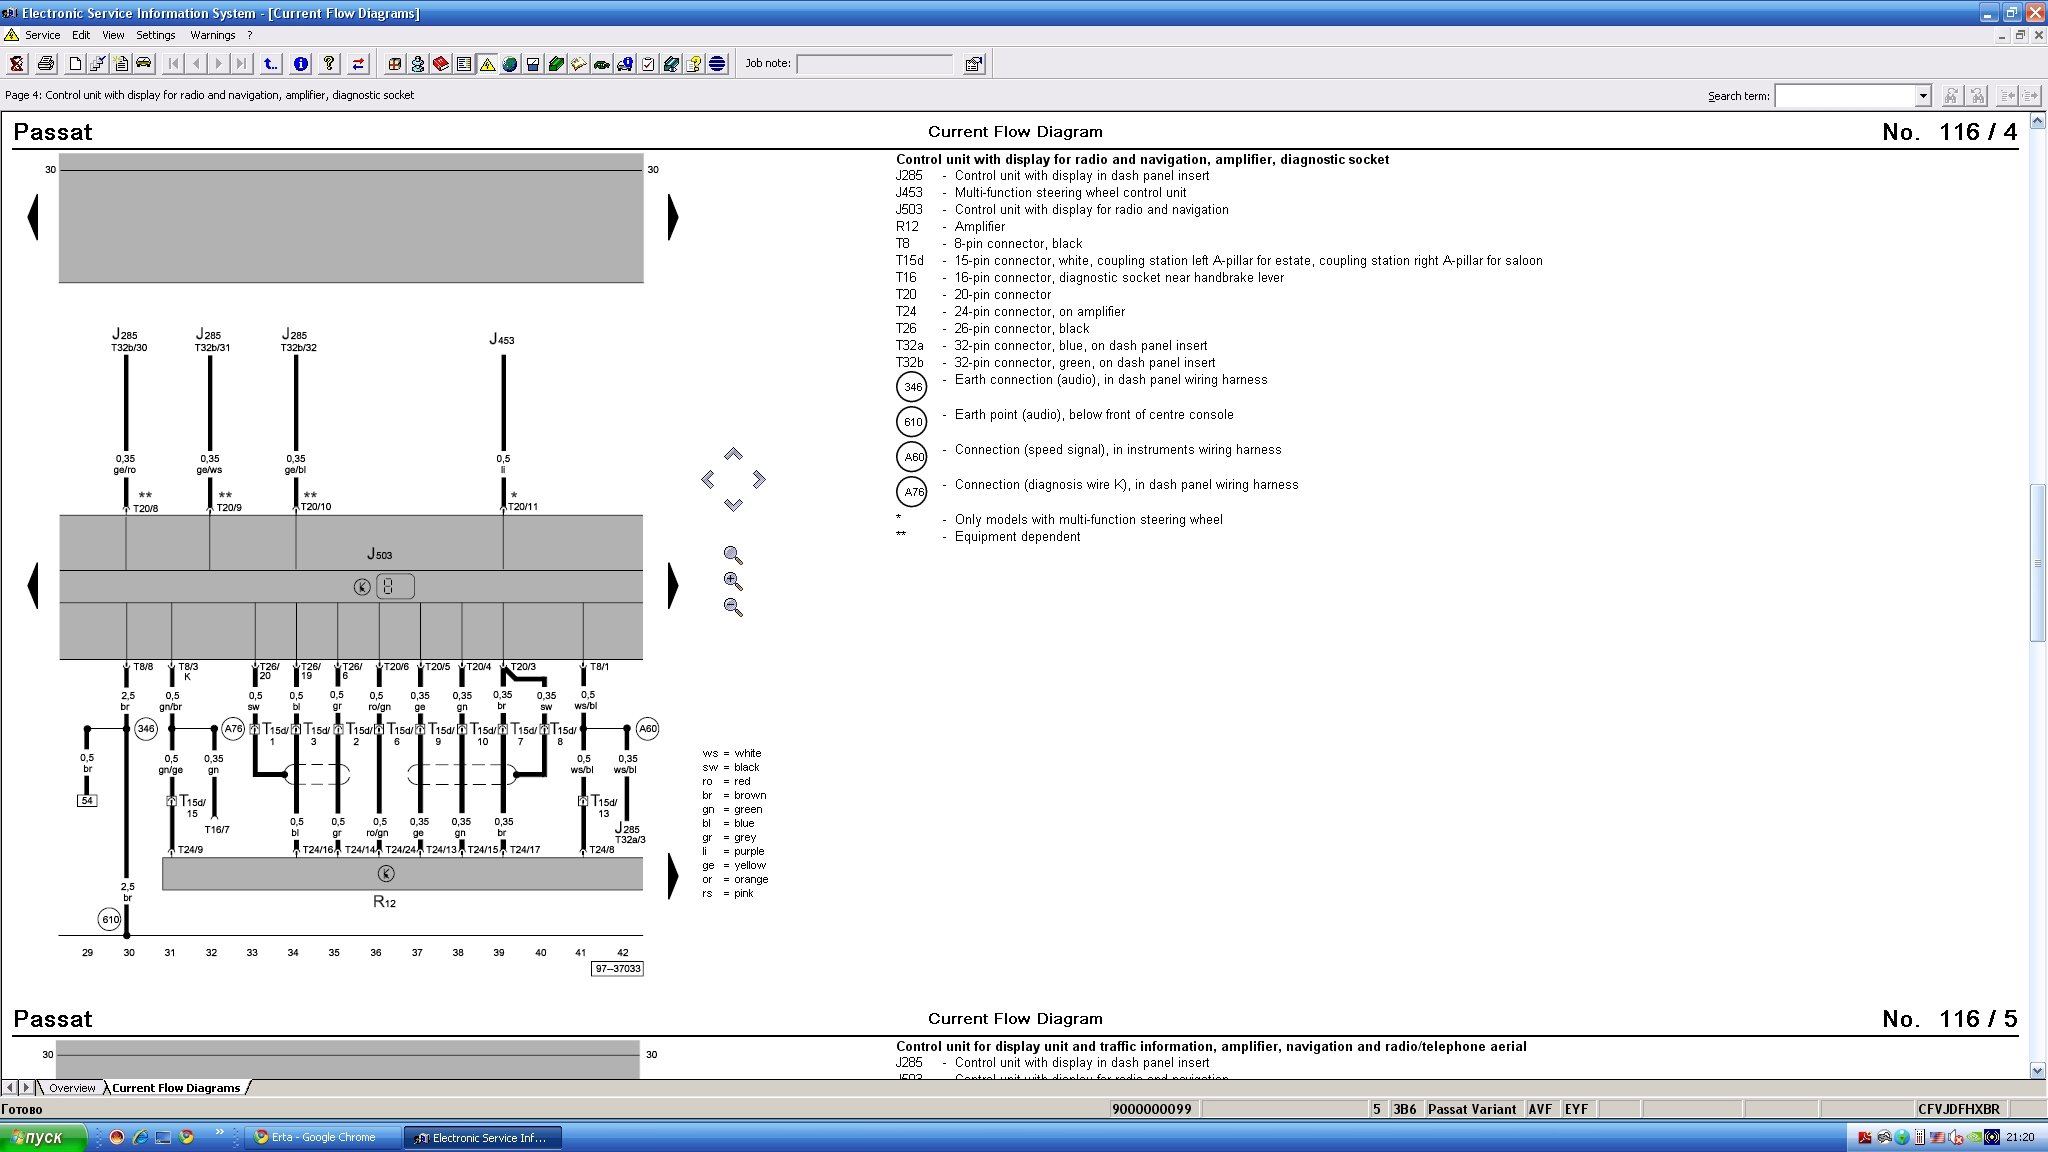This screenshot has width=2048, height=1152.
Task: Select the Current Flow Diagrams tab
Action: 176,1088
